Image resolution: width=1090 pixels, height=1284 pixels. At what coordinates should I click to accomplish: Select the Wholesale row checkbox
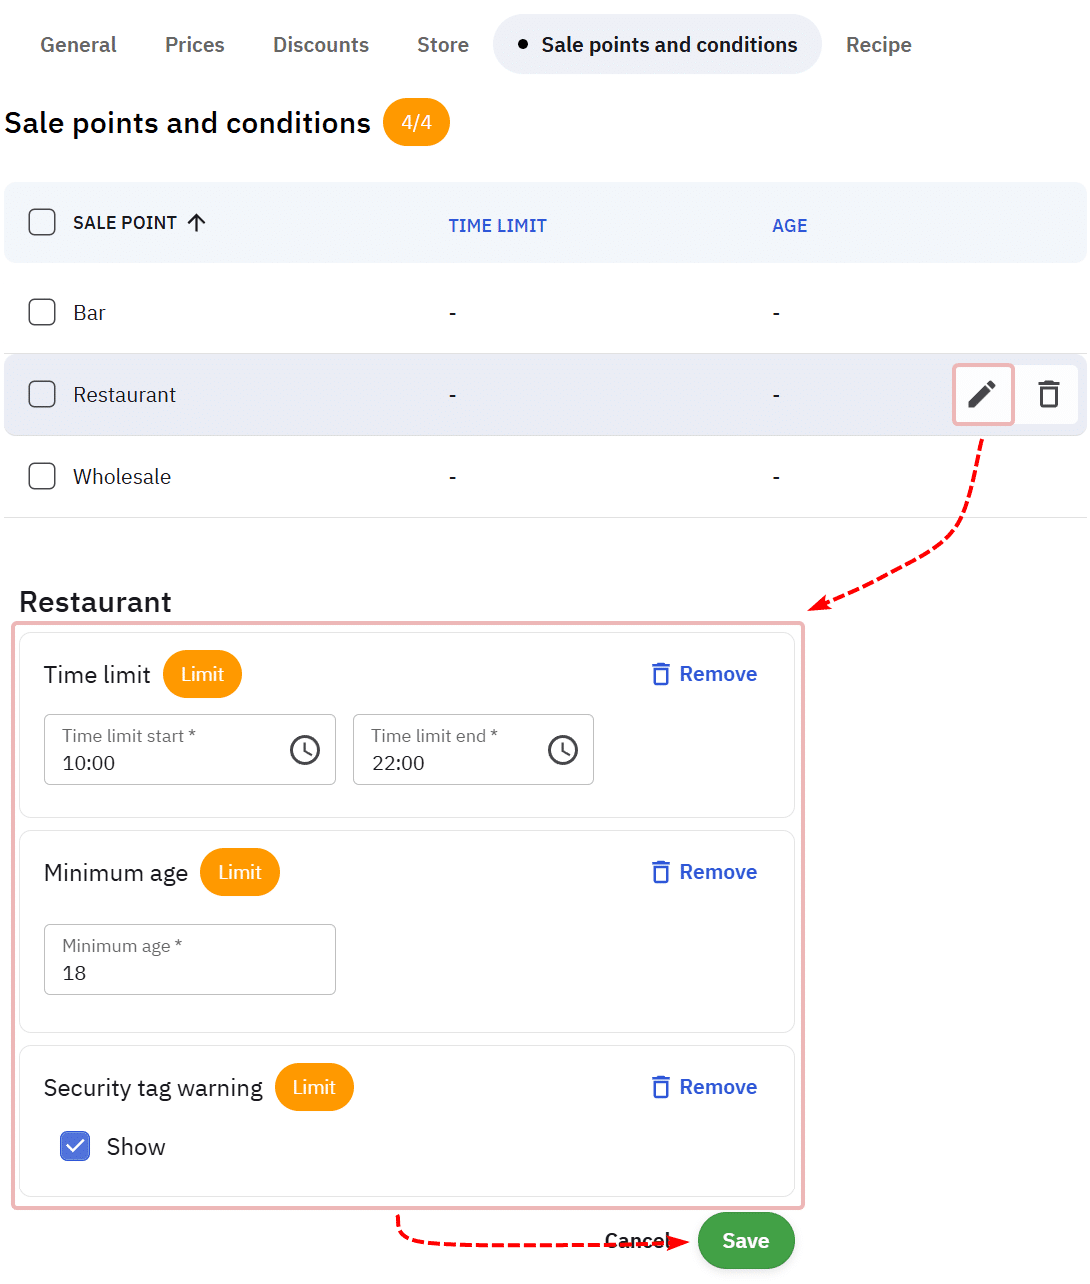coord(42,476)
